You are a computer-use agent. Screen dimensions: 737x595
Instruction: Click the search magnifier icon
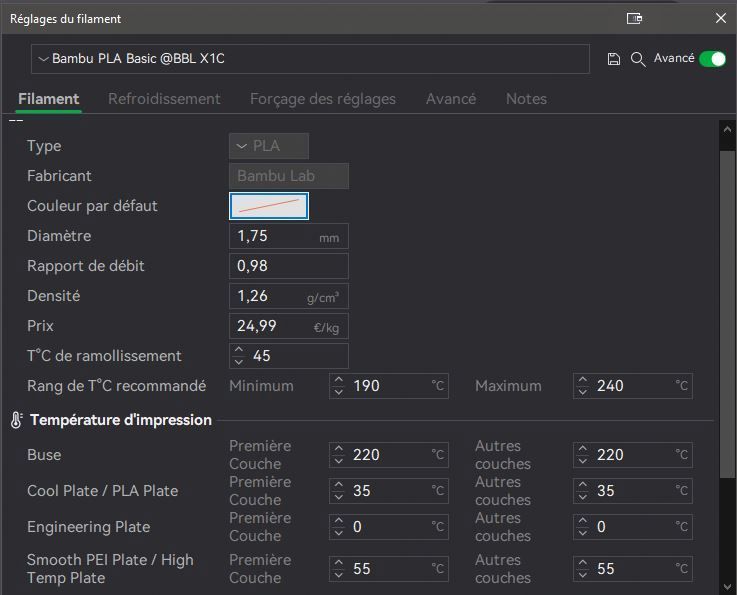pyautogui.click(x=637, y=60)
